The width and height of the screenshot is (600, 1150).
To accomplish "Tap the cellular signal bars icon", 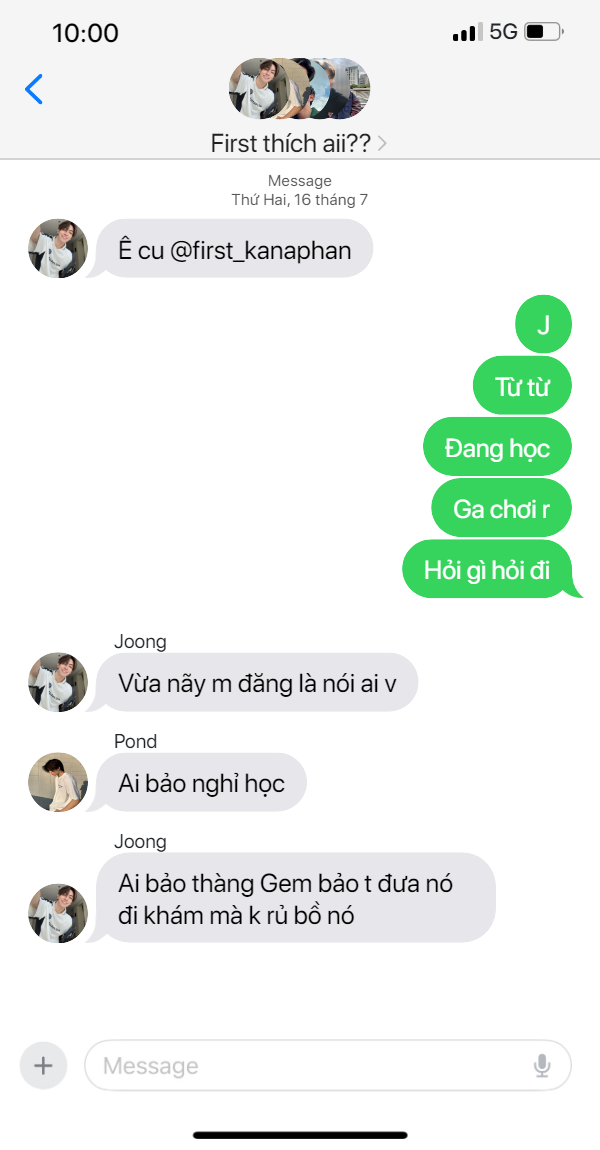I will click(467, 32).
